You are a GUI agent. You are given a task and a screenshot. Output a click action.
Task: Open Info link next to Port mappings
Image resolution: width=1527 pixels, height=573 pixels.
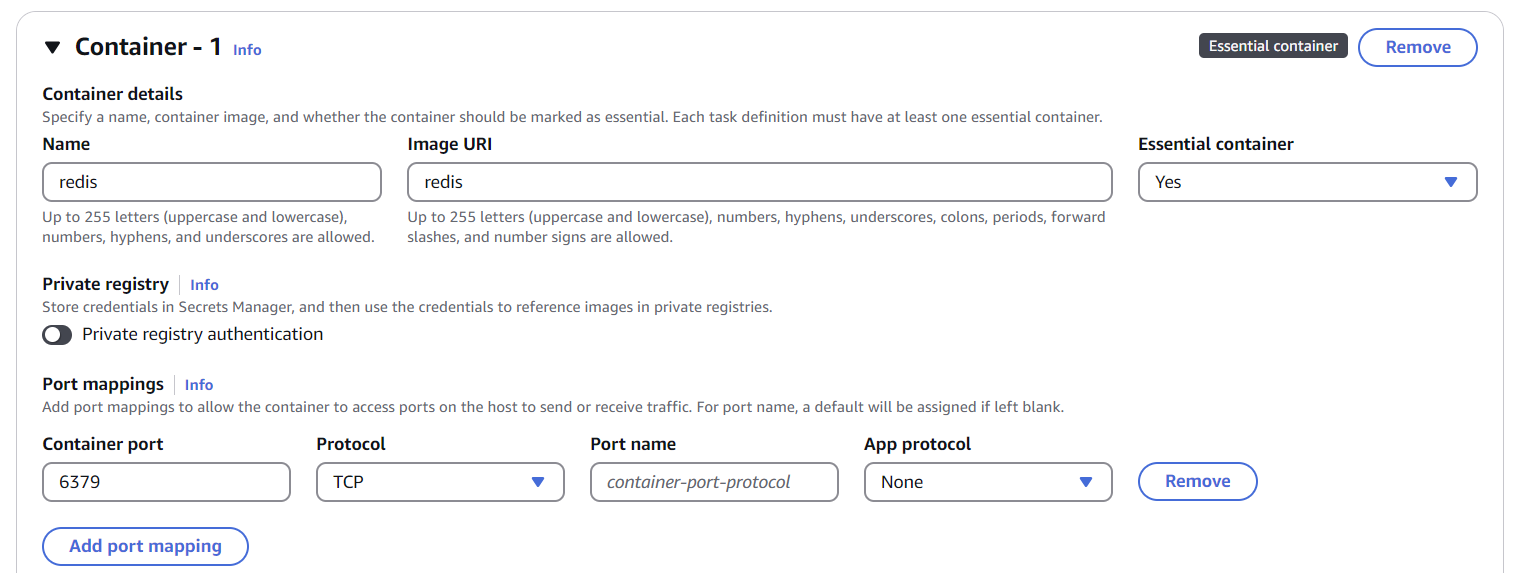(199, 385)
